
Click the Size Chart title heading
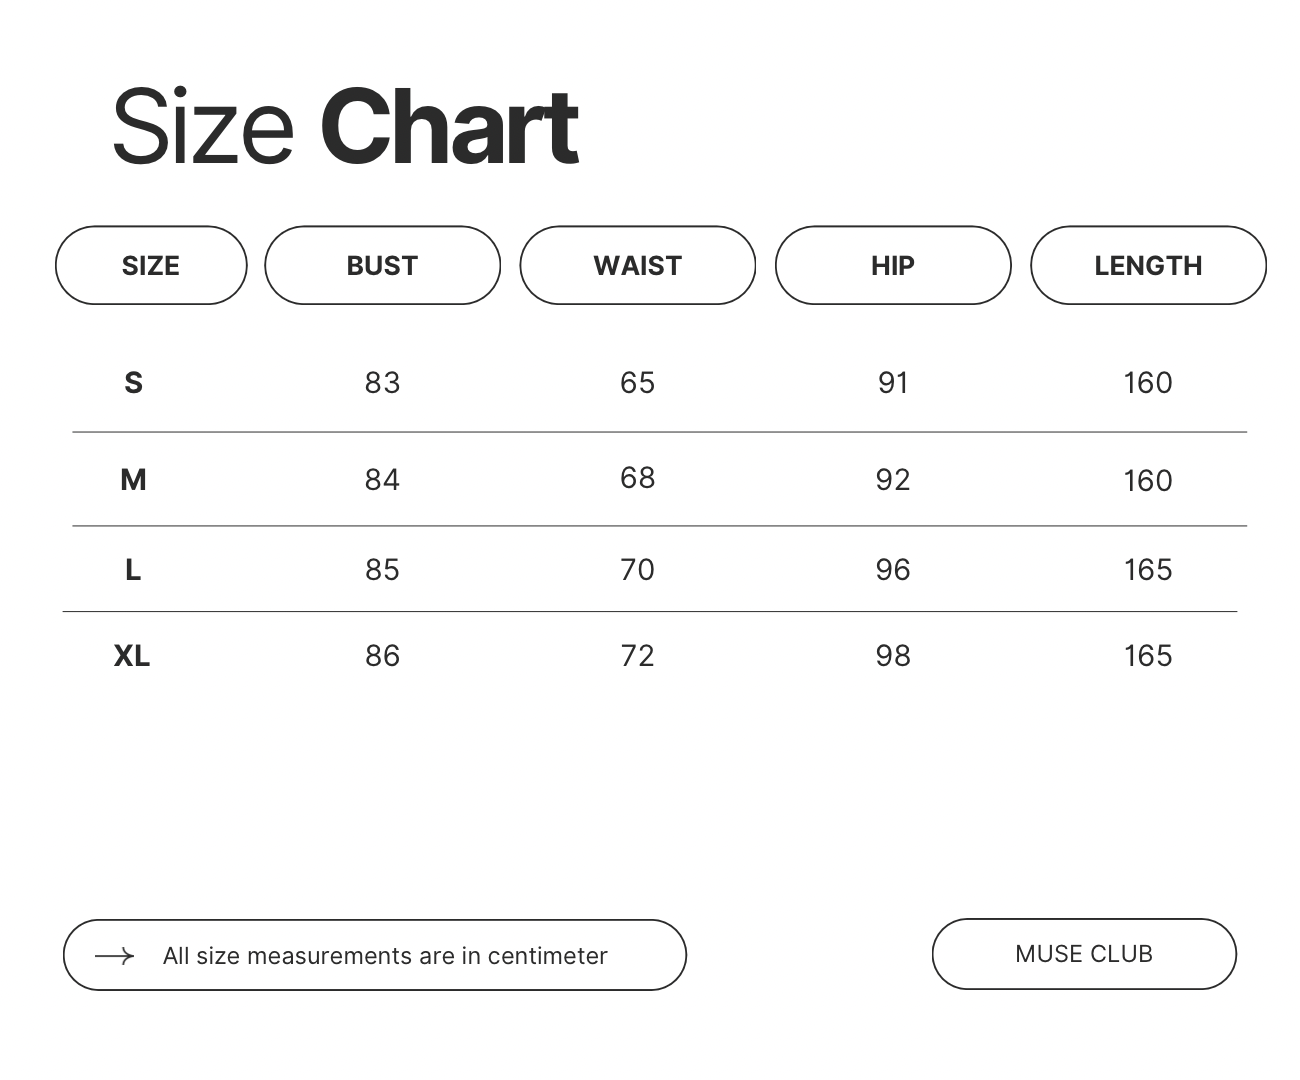(x=345, y=127)
